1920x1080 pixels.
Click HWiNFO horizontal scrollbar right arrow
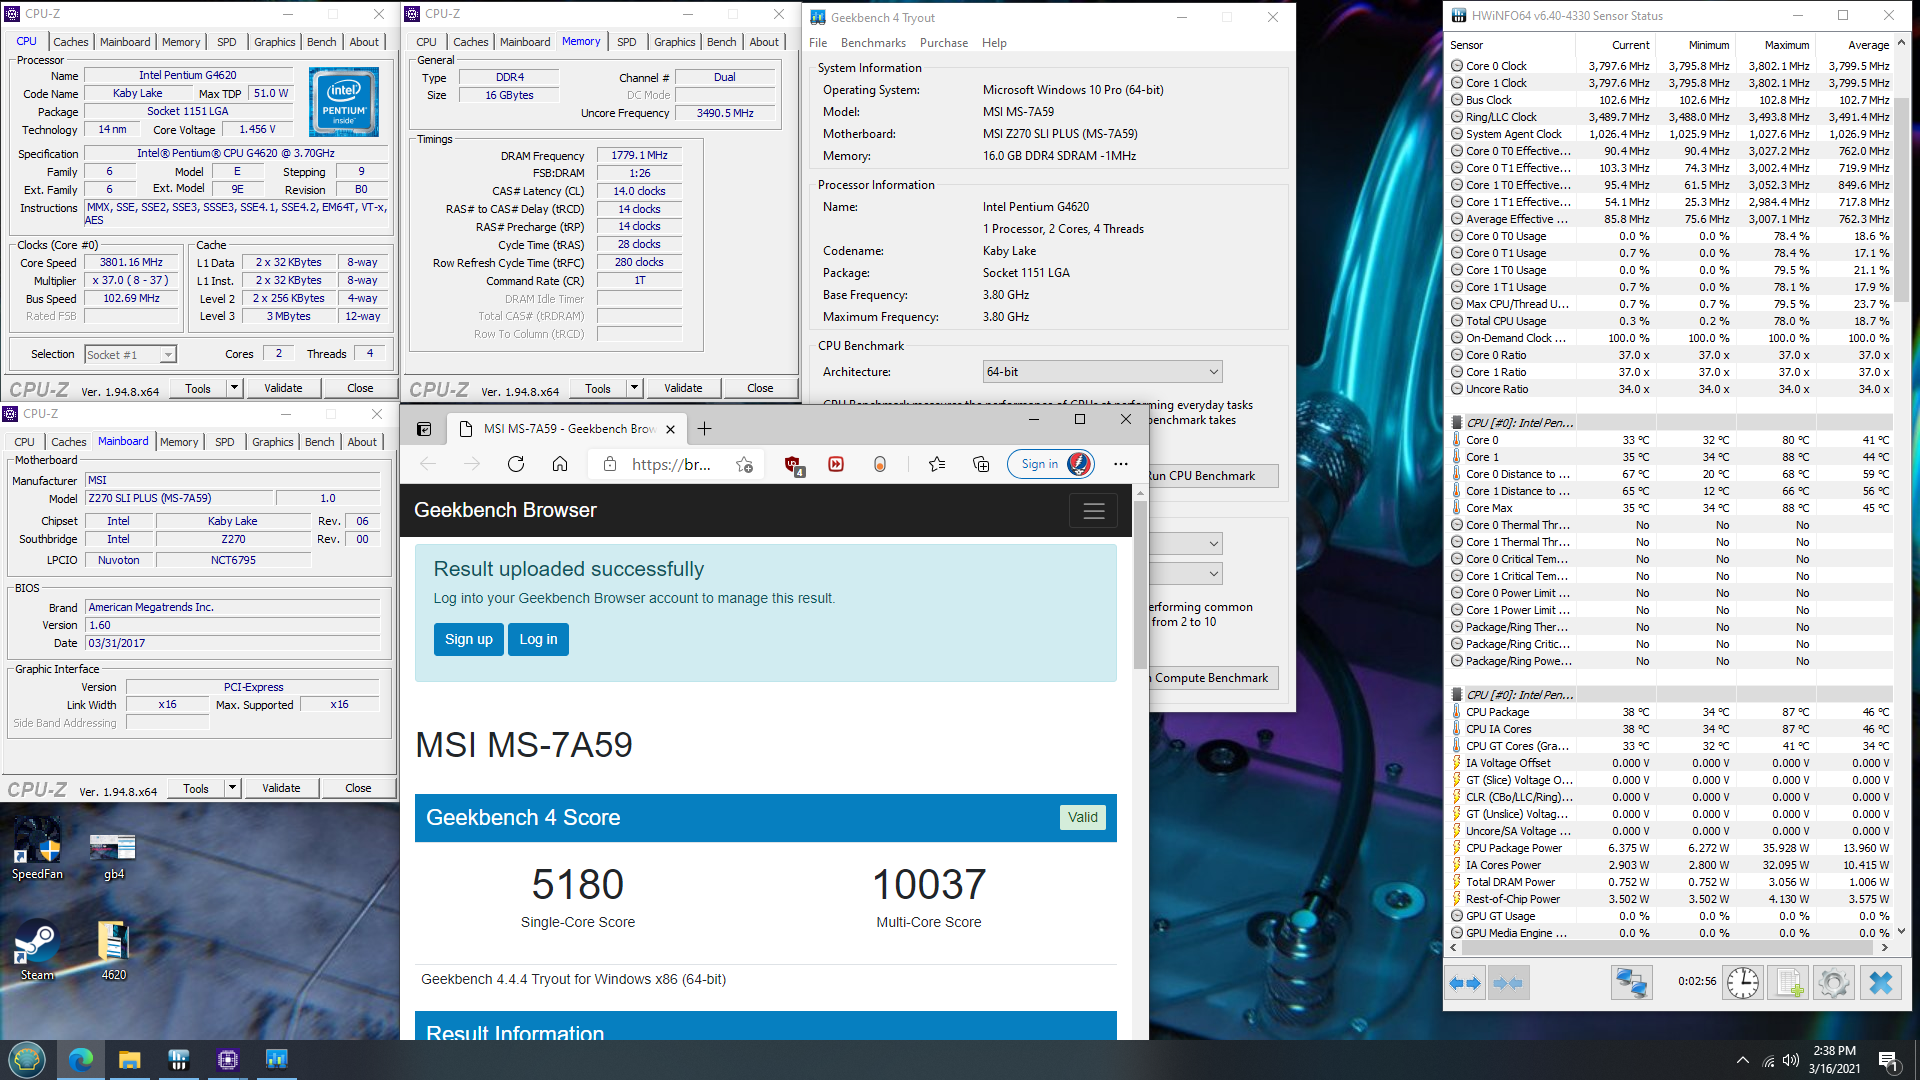(1884, 948)
